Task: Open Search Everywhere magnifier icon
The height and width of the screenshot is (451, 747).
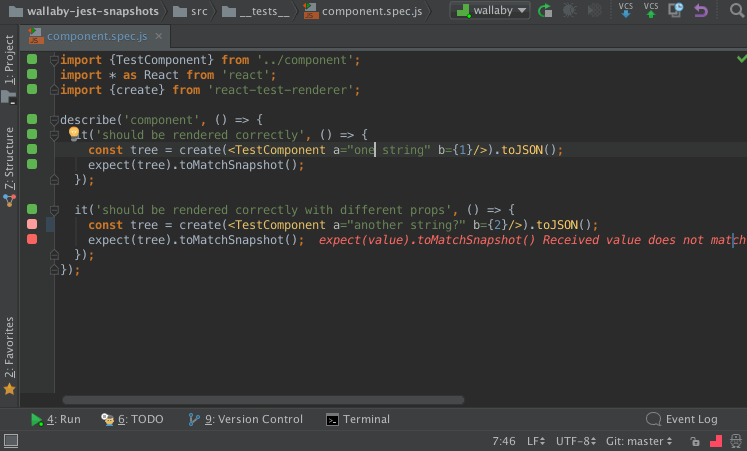Action: click(737, 10)
